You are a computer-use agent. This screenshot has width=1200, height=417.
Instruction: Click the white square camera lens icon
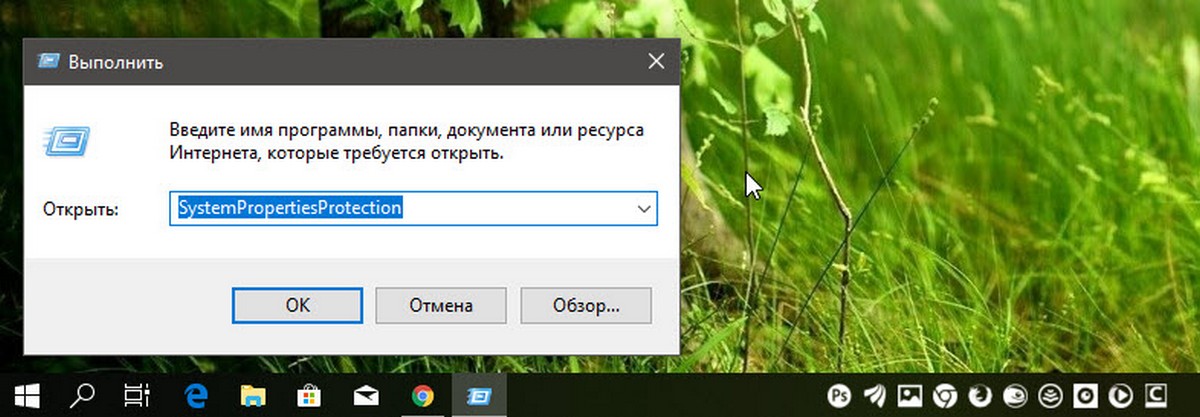coord(1086,396)
